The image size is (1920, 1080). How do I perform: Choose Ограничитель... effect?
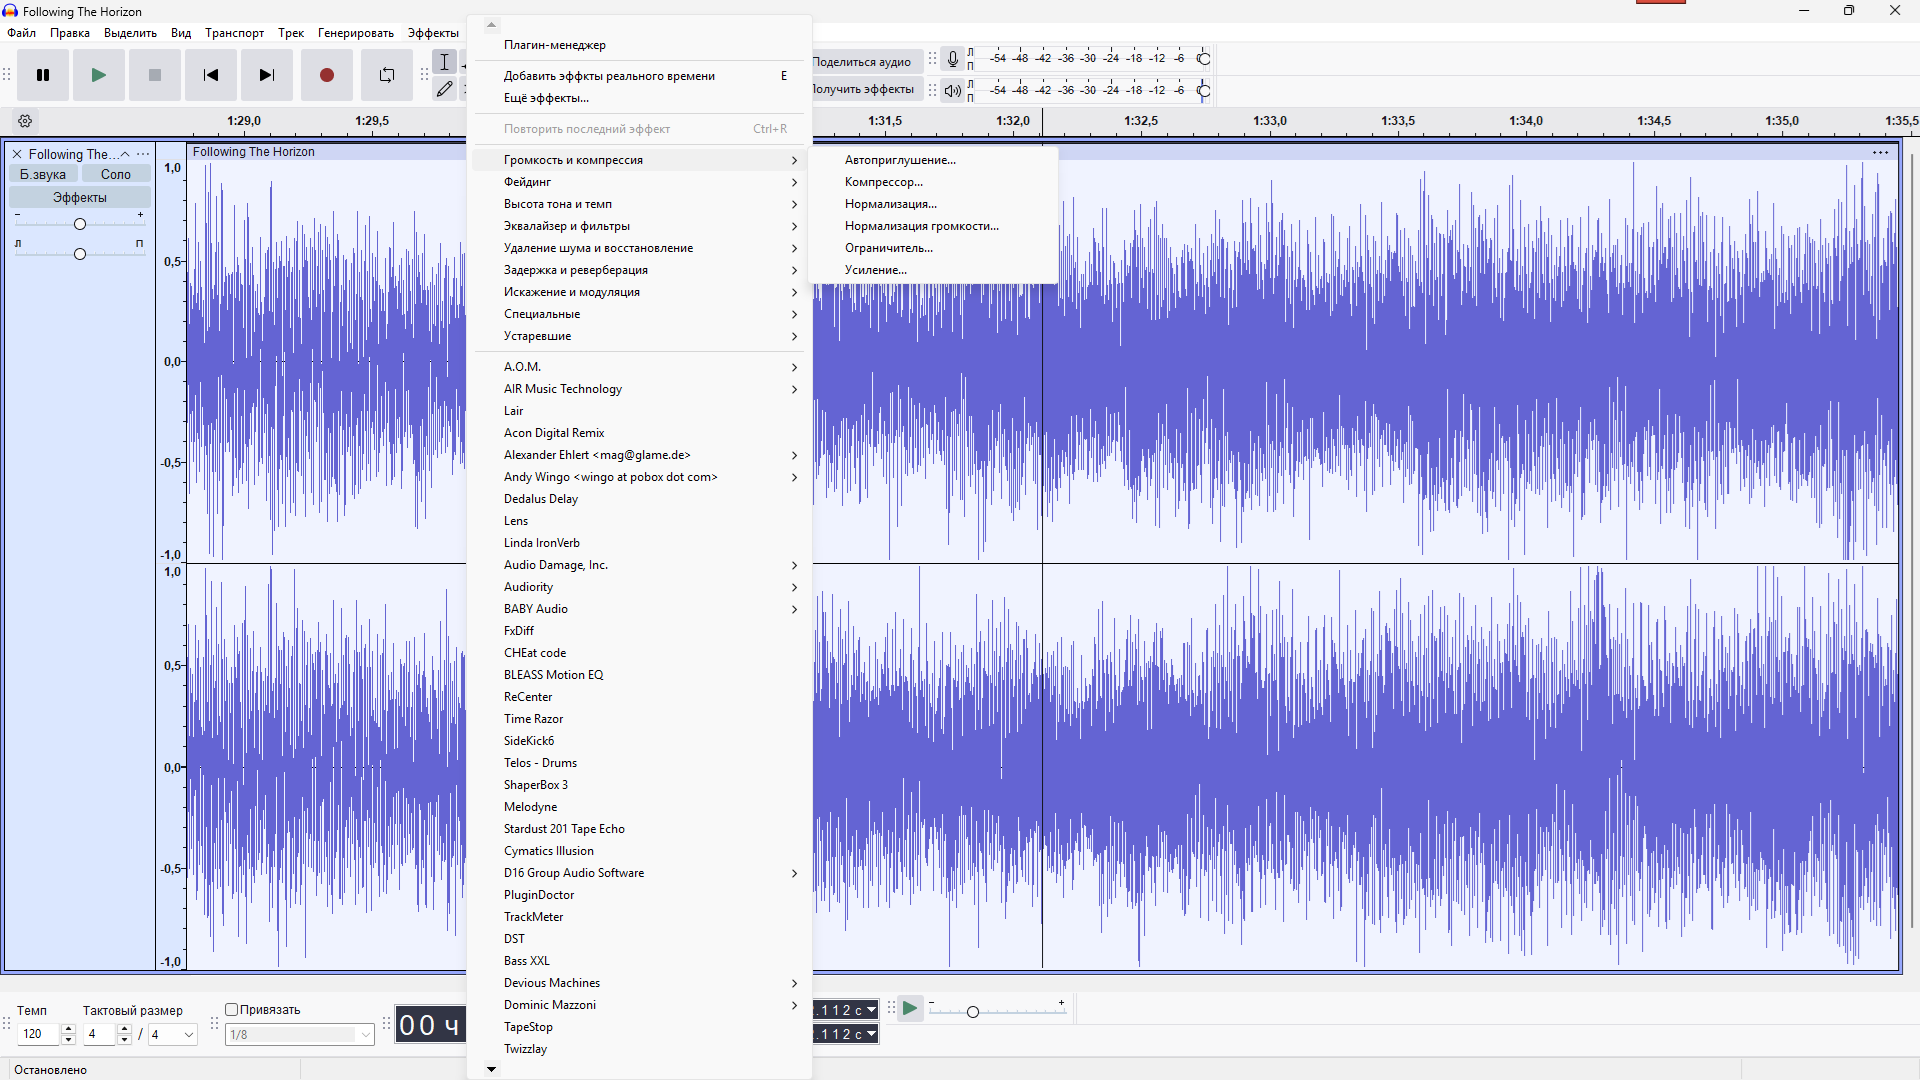(933, 248)
